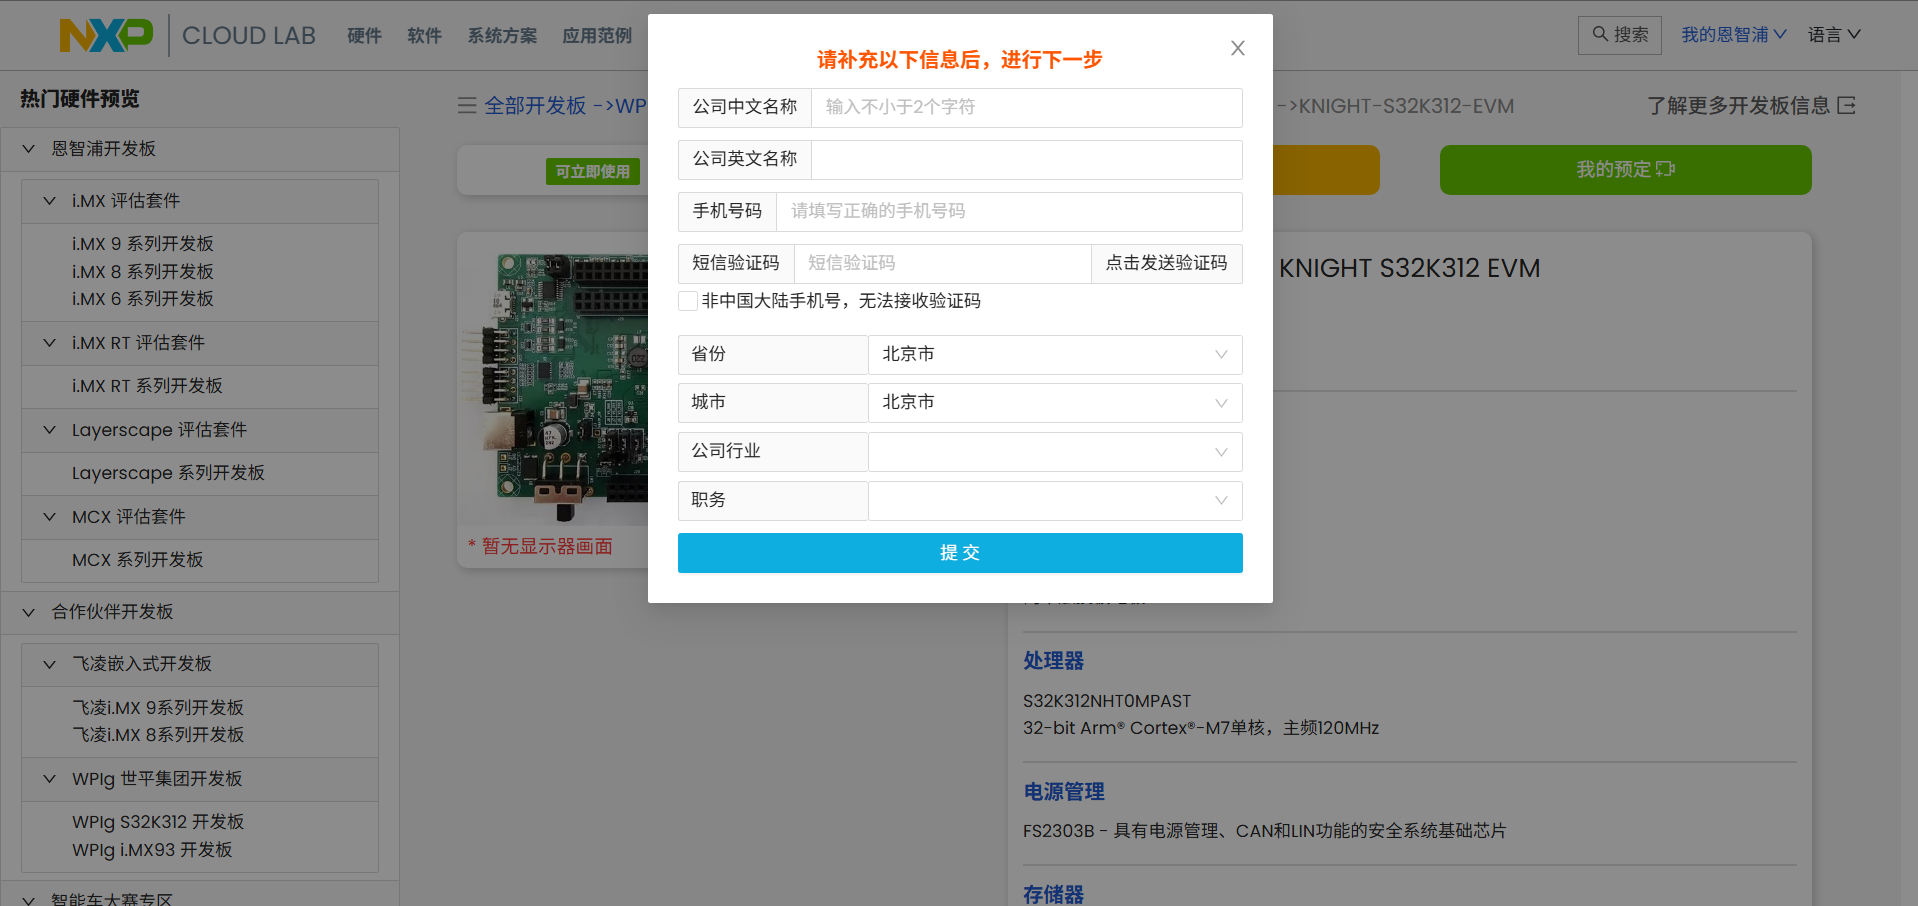Click the 短信验证码 input field
This screenshot has height=906, width=1918.
pyautogui.click(x=942, y=263)
